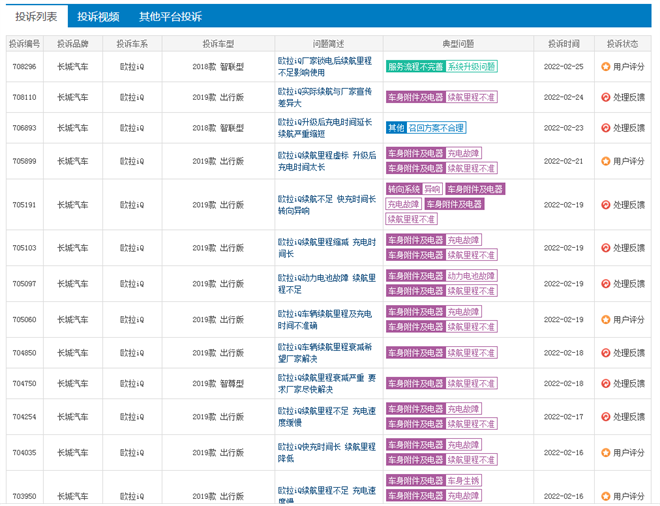660x506 pixels.
Task: Switch to the 投诉列表 tab
Action: 36,17
